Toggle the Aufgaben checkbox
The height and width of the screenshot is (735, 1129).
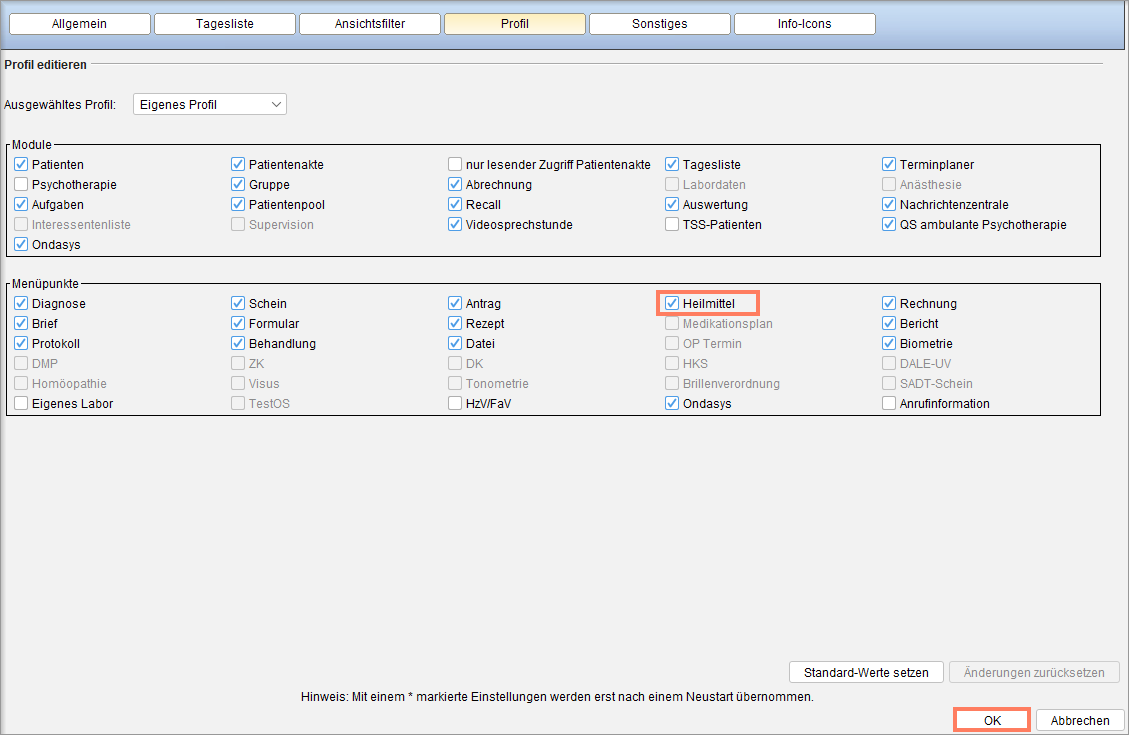[21, 204]
